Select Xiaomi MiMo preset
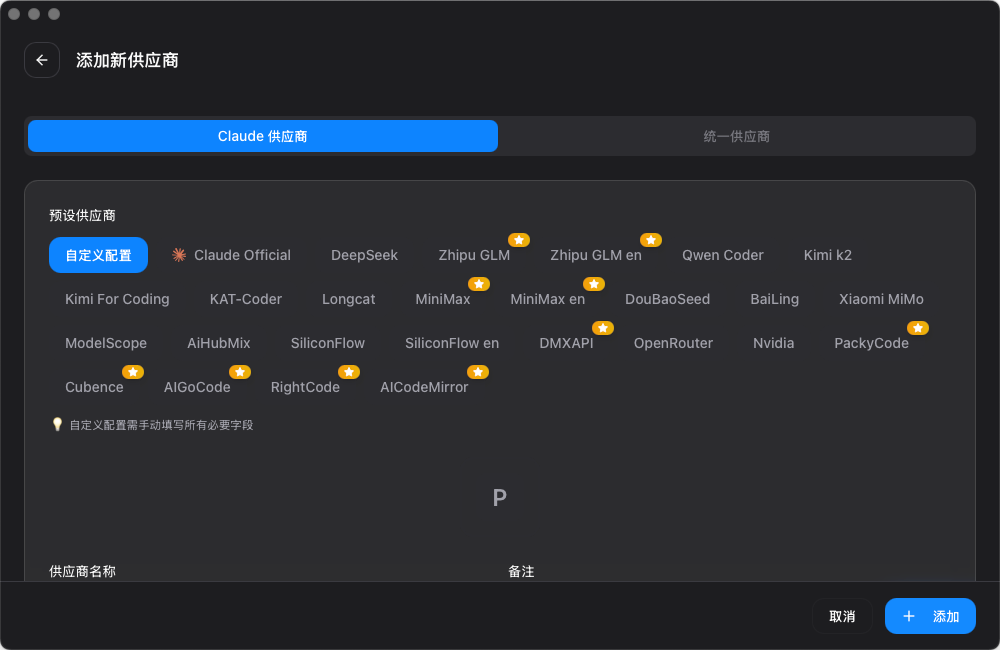1000x650 pixels. pos(881,299)
